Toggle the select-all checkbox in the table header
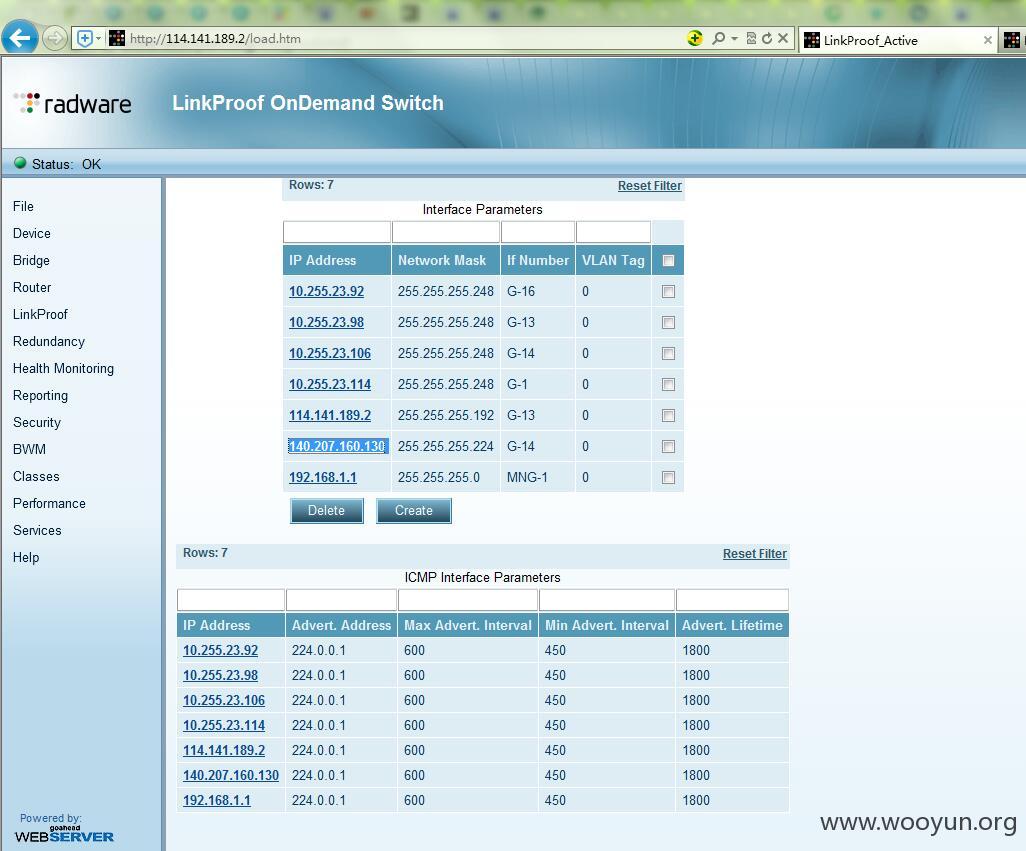1026x851 pixels. [668, 260]
